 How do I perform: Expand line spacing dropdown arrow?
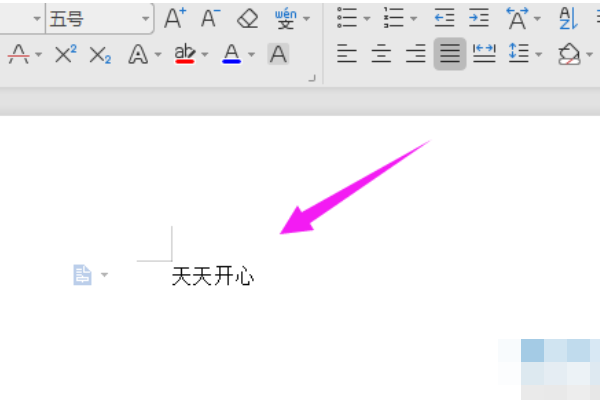tap(539, 54)
